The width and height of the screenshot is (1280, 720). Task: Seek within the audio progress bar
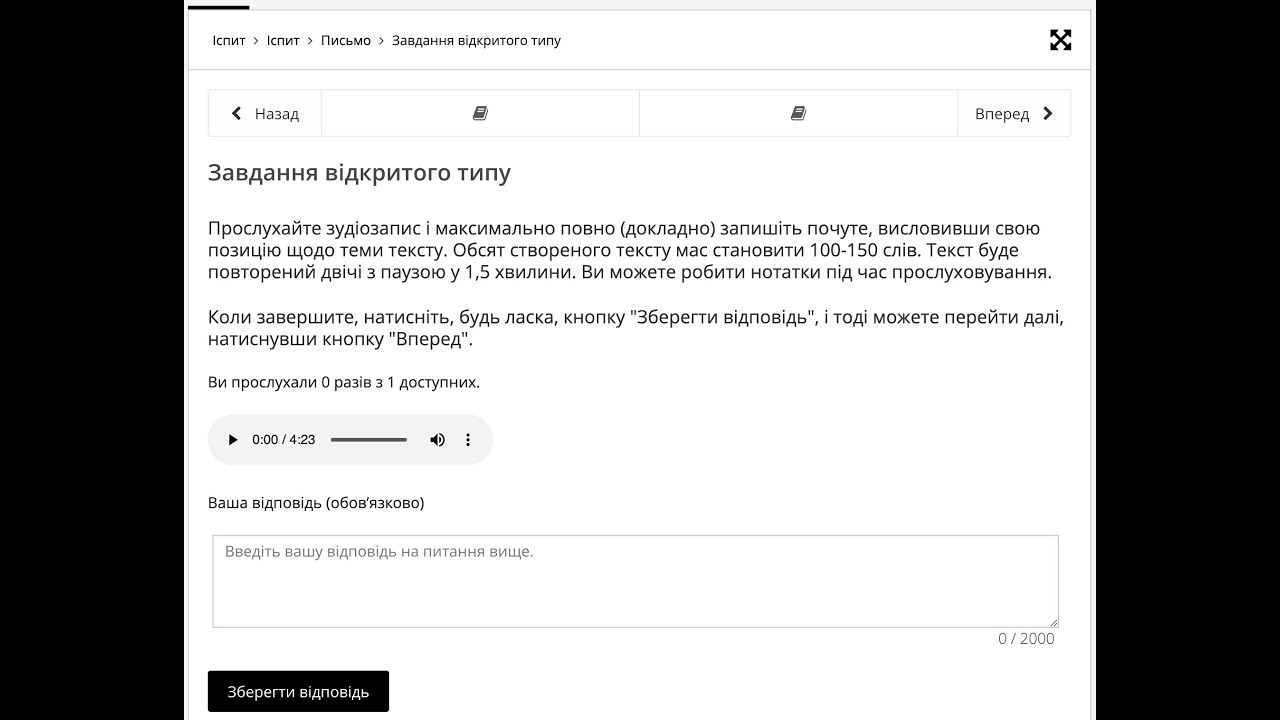[368, 440]
